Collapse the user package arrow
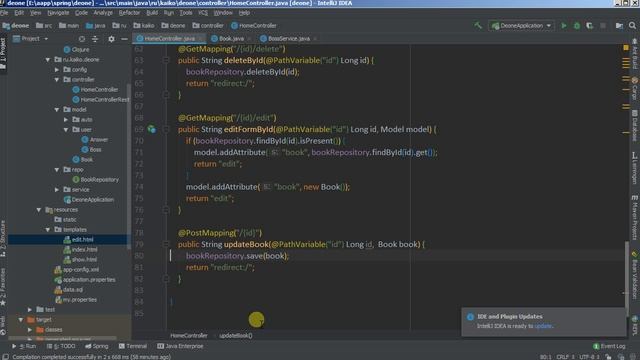This screenshot has height=360, width=640. pos(66,129)
